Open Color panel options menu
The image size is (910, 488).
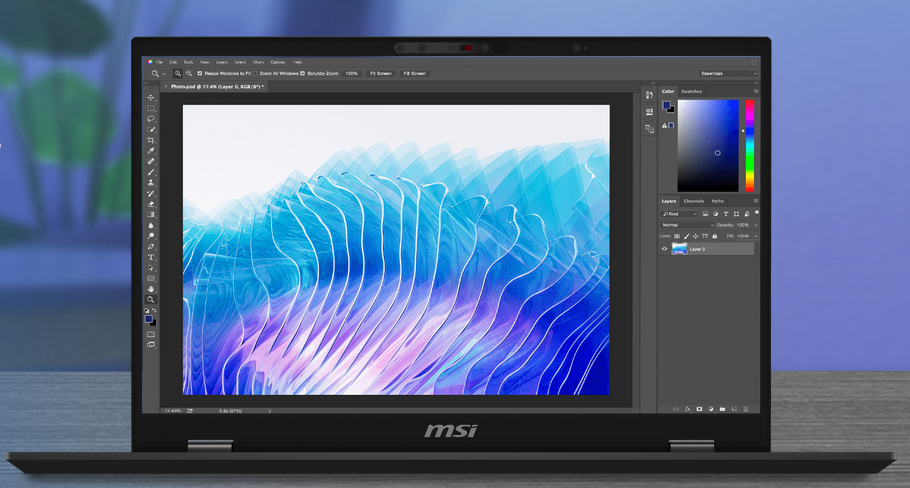756,91
